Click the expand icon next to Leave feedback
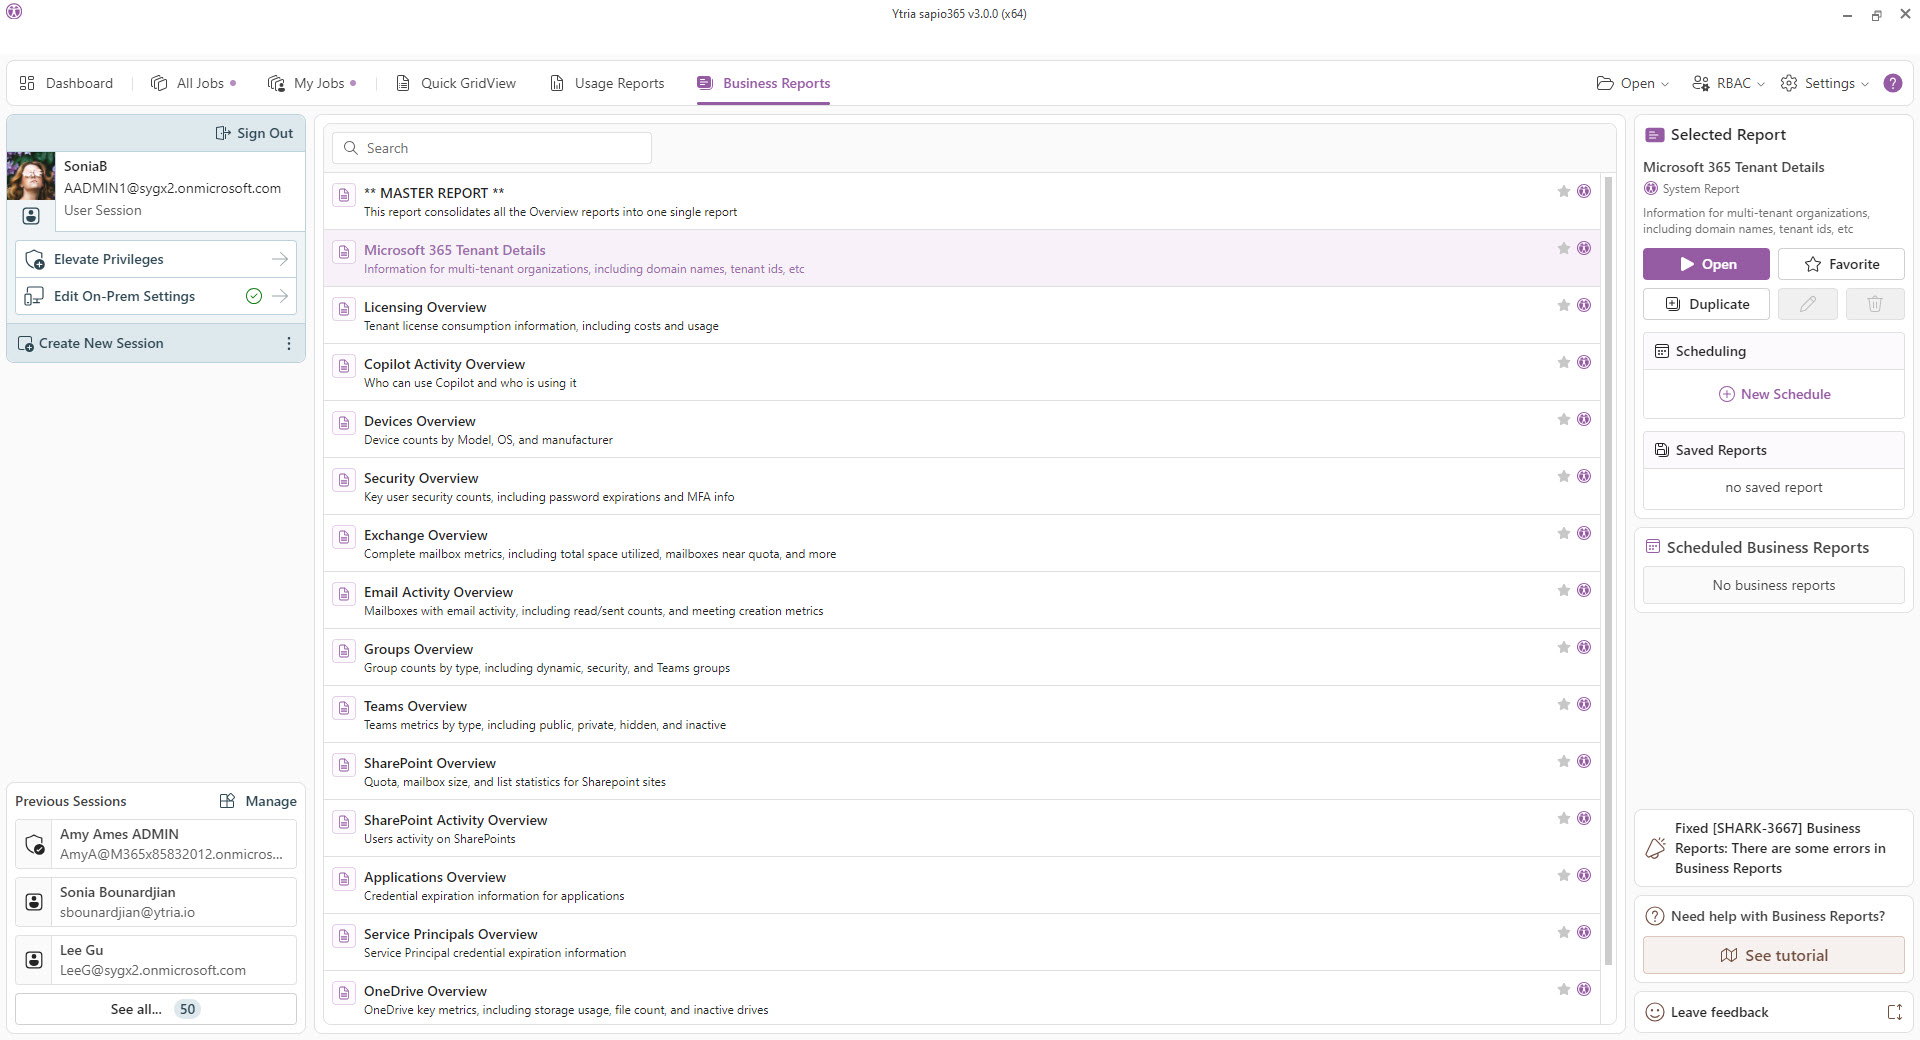The height and width of the screenshot is (1040, 1920). pyautogui.click(x=1894, y=1012)
